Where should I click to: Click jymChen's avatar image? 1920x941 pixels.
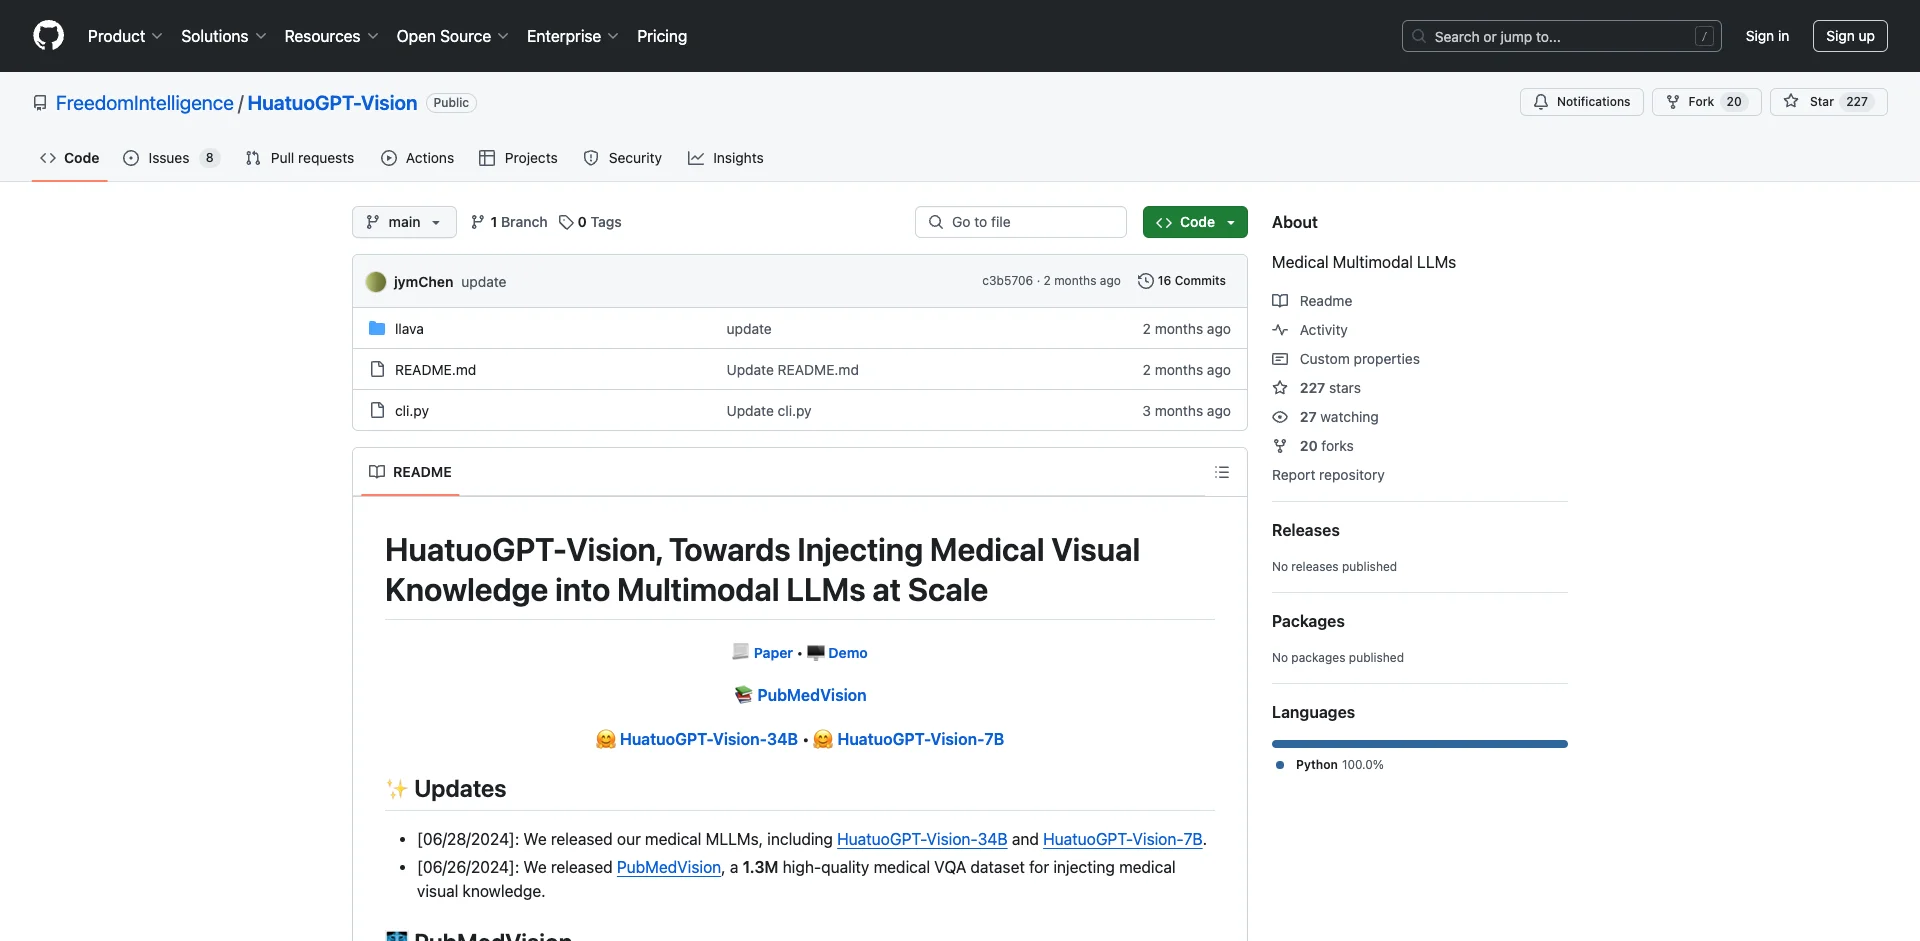(376, 282)
